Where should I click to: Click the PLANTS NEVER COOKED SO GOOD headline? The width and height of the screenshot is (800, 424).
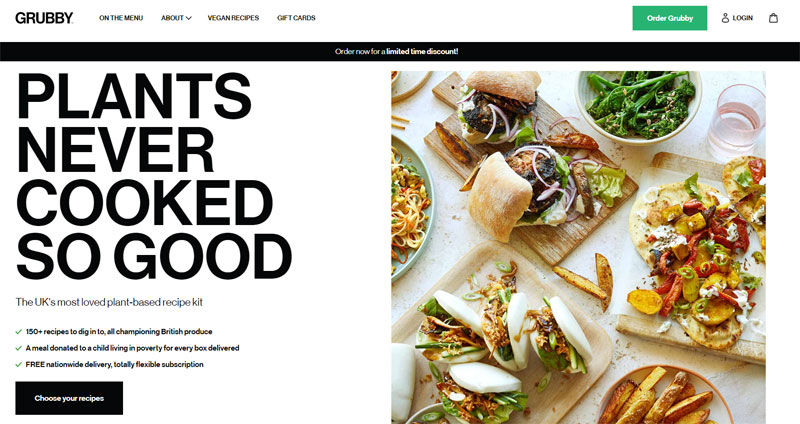tap(154, 176)
